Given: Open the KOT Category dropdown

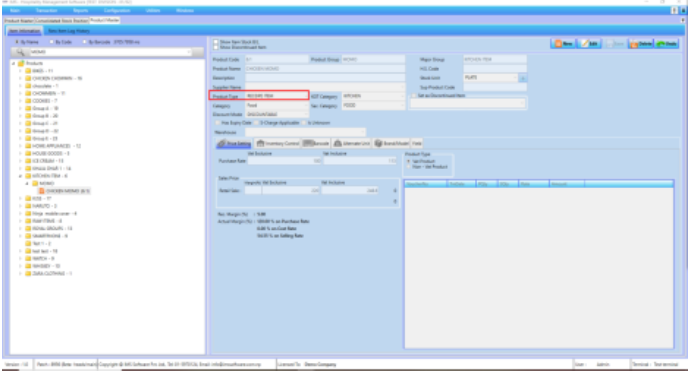Looking at the screenshot, I should point(373,96).
